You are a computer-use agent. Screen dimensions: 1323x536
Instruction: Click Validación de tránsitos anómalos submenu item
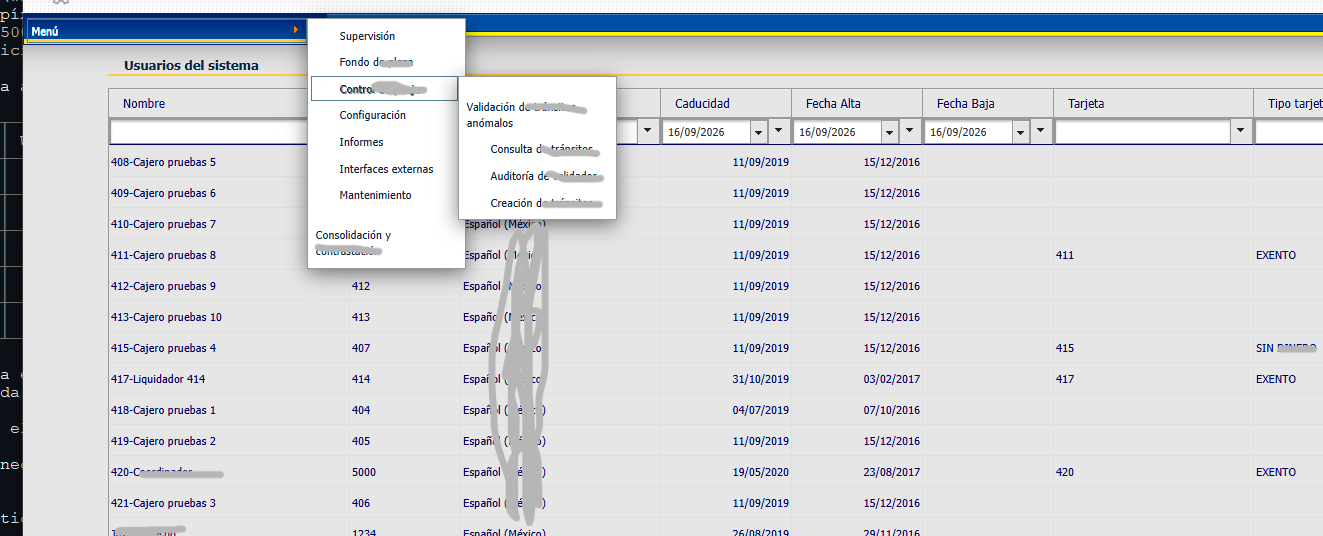tap(527, 115)
